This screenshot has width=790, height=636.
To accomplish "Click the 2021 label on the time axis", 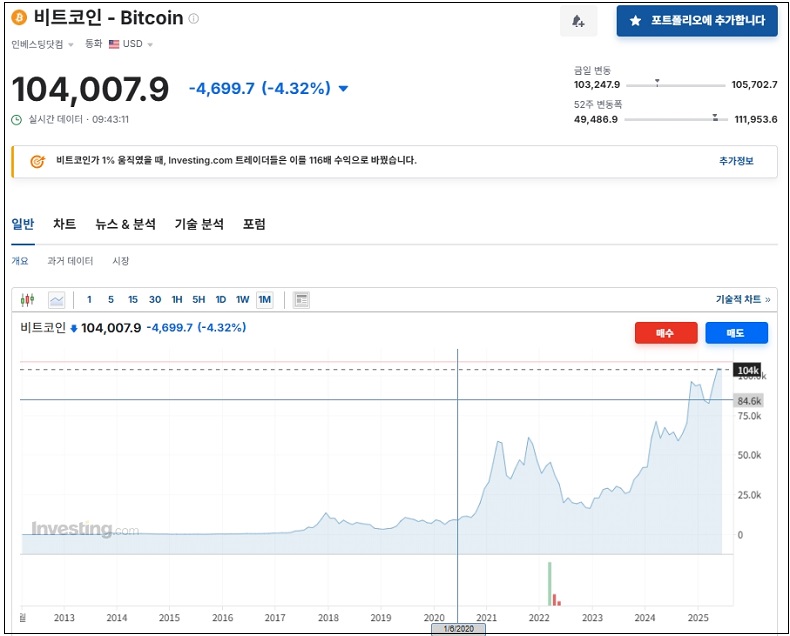I will (486, 618).
